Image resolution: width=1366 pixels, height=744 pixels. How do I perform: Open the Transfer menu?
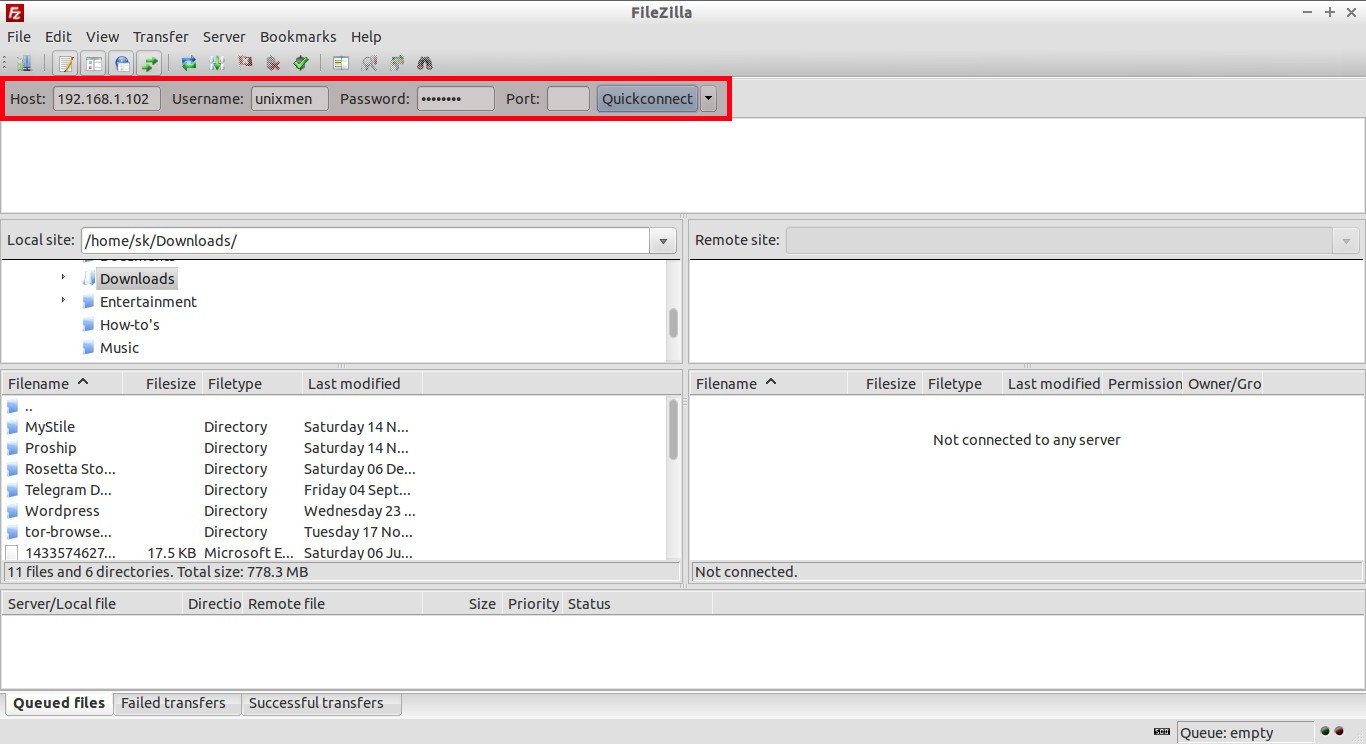click(x=160, y=36)
